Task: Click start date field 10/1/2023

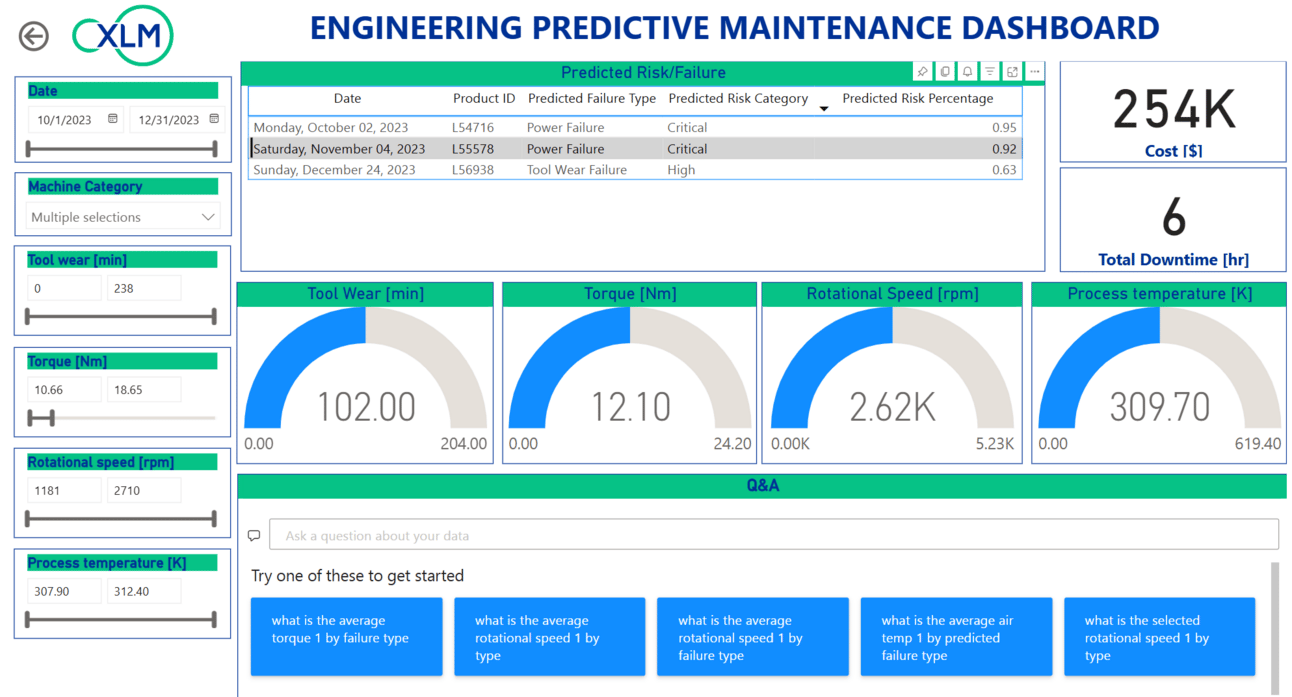Action: pyautogui.click(x=75, y=119)
